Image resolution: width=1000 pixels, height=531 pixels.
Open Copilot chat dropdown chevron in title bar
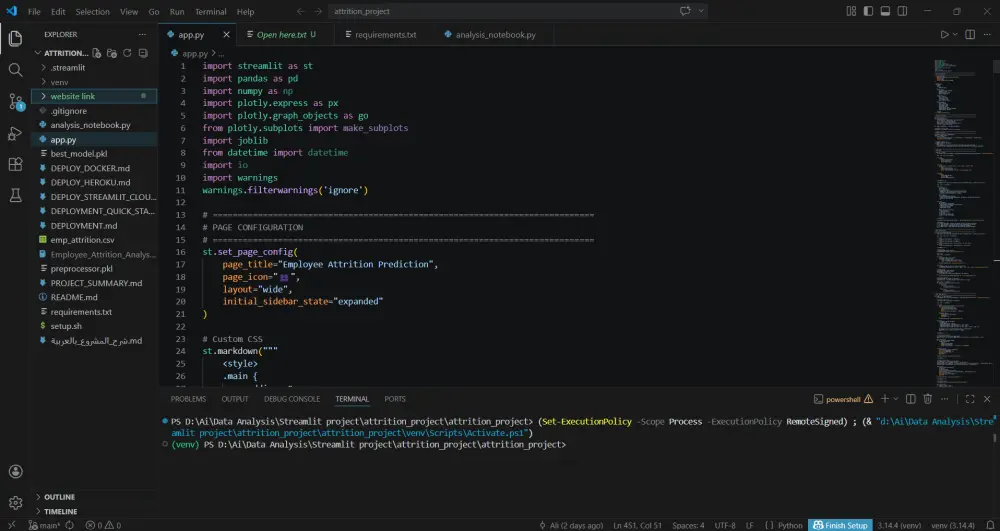click(x=702, y=11)
